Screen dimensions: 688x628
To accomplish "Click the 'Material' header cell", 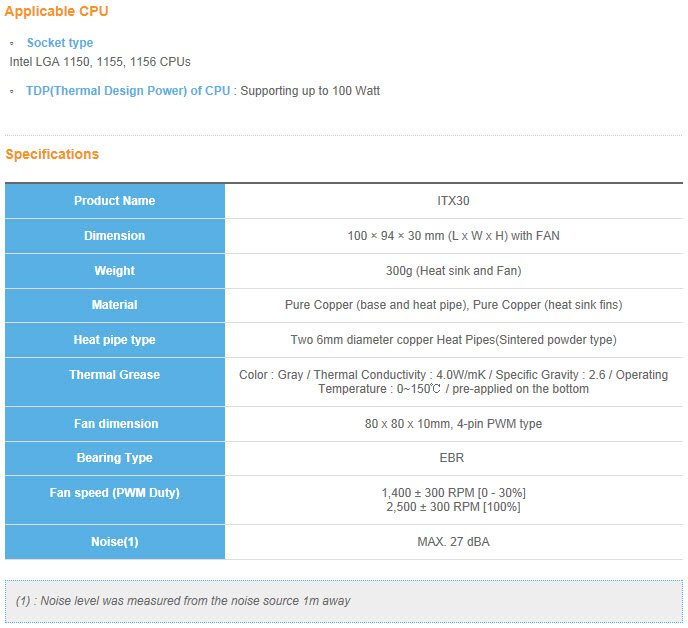I will click(115, 305).
